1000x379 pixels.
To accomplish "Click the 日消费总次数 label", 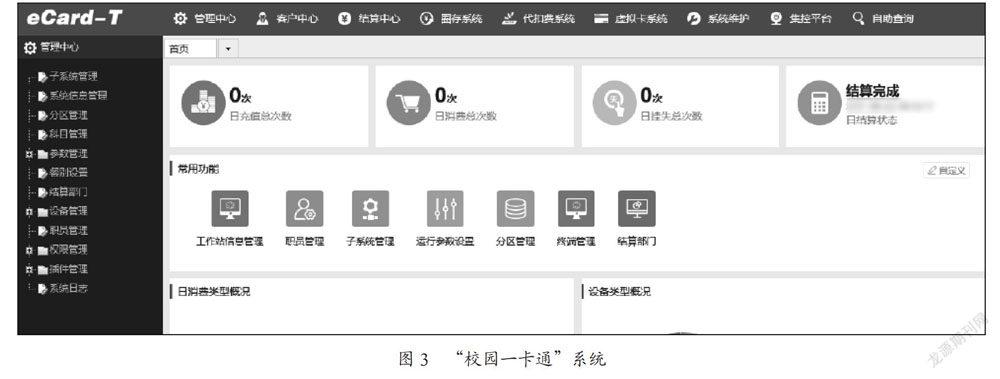I will (x=466, y=116).
